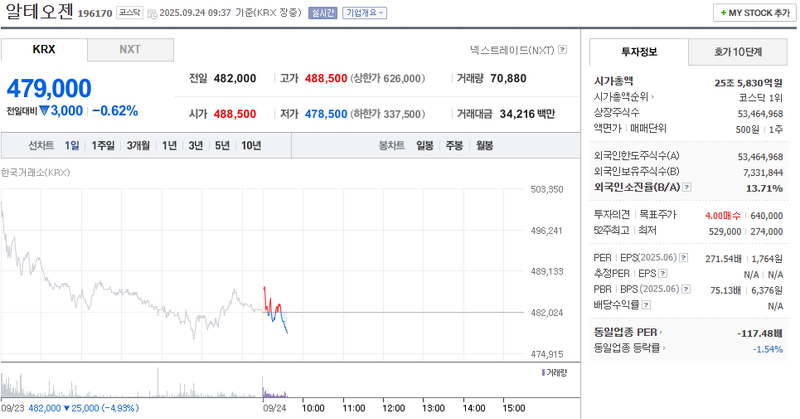Image resolution: width=800 pixels, height=419 pixels.
Task: Select the 10년 line chart period
Action: click(x=252, y=145)
